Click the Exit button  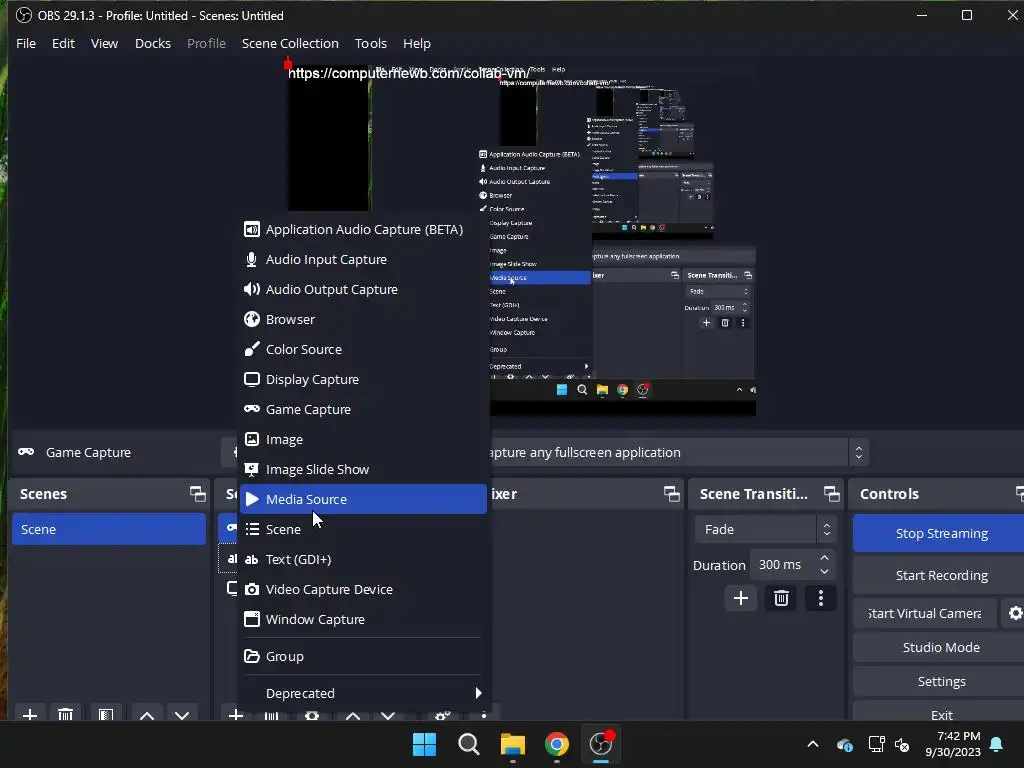941,714
